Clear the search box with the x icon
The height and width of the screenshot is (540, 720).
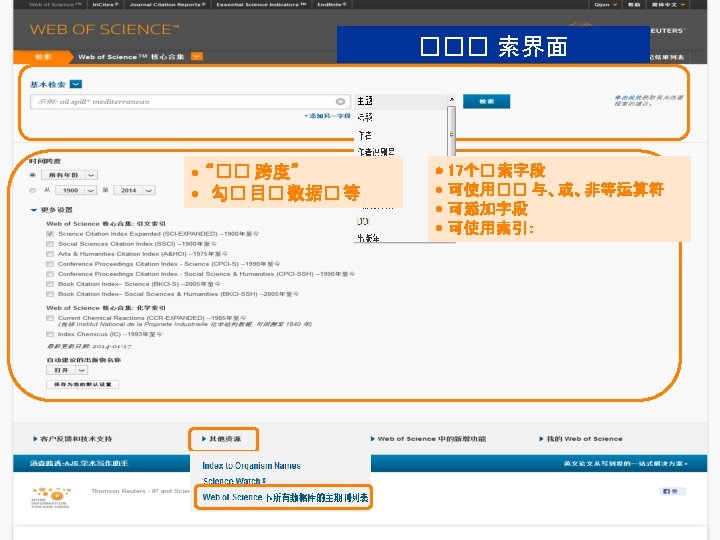click(340, 101)
